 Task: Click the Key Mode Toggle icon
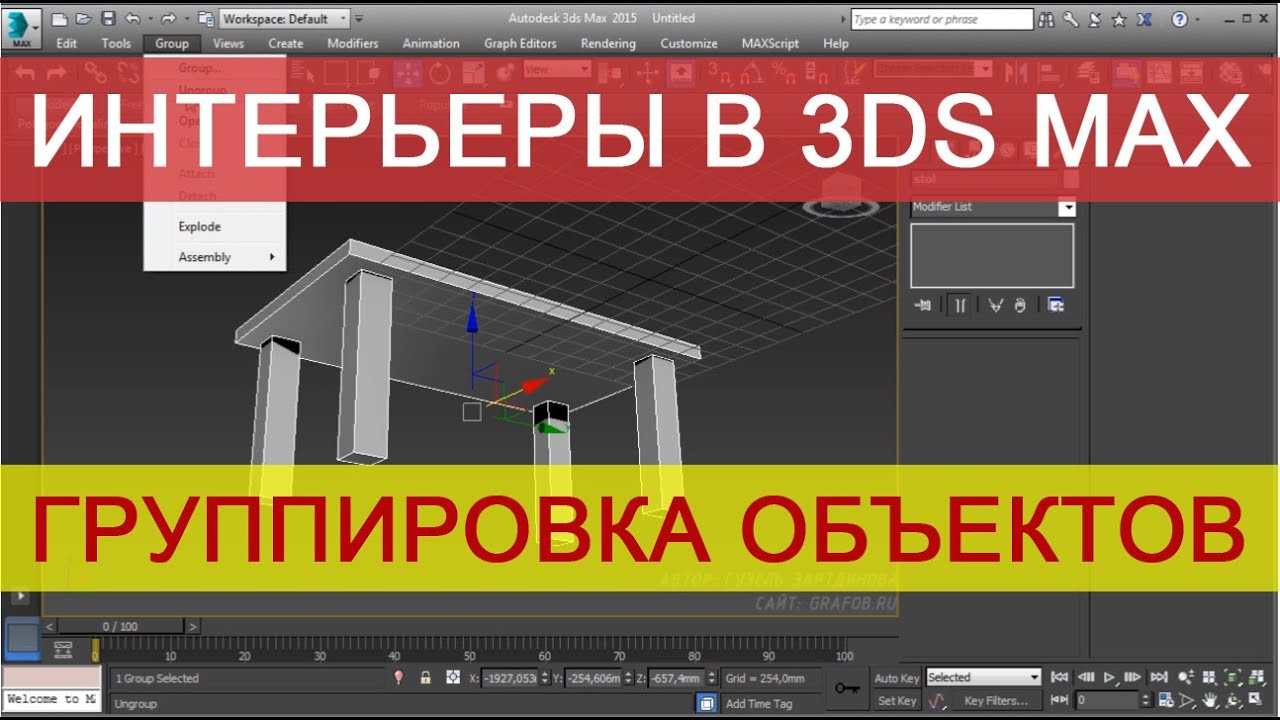point(1059,701)
